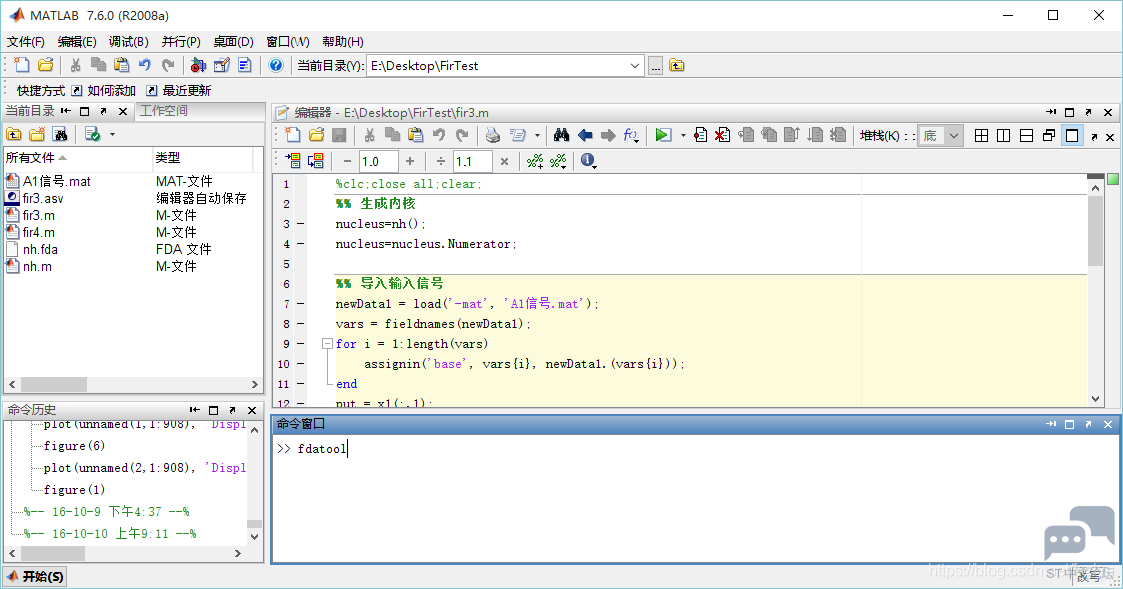Image resolution: width=1123 pixels, height=589 pixels.
Task: Create new folder in current directory panel
Action: [x=37, y=134]
